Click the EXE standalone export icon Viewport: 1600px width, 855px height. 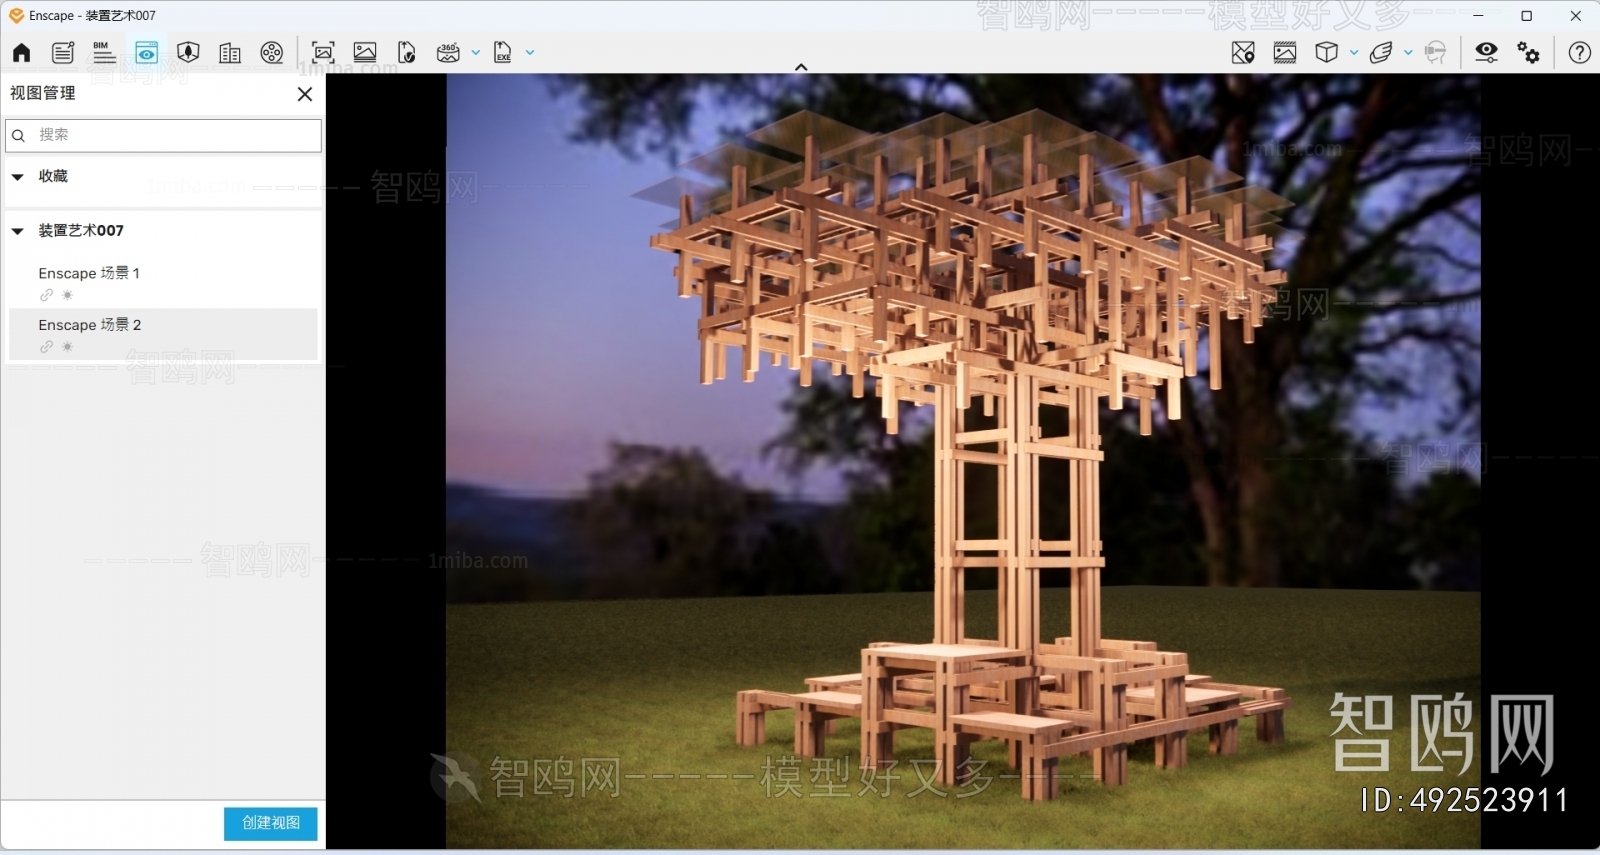coord(503,53)
